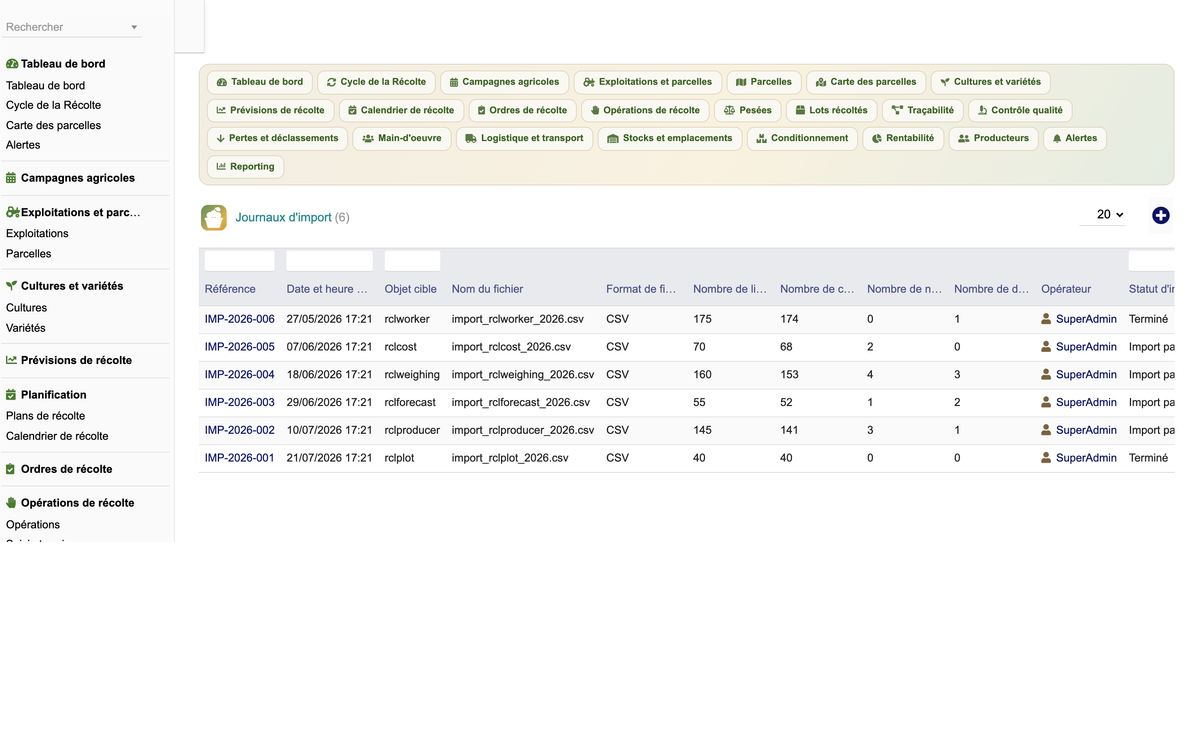Sort by Référence column header
Image resolution: width=1200 pixels, height=743 pixels.
coord(230,289)
